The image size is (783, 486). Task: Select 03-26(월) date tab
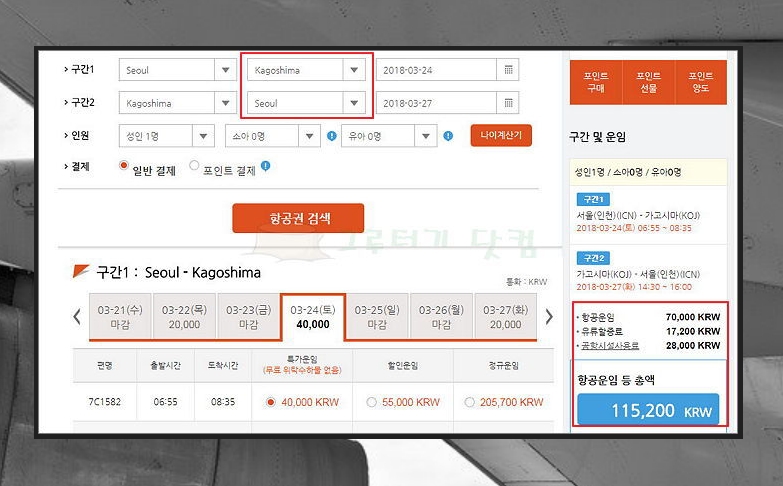(x=441, y=317)
